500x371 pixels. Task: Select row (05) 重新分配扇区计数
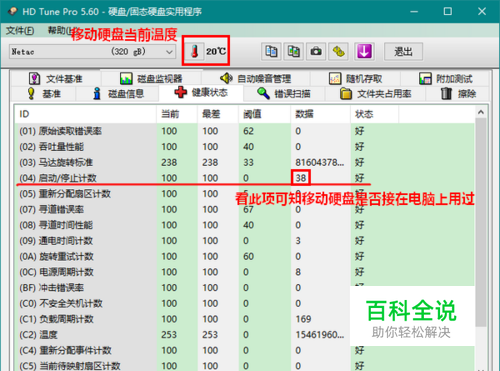click(x=245, y=194)
